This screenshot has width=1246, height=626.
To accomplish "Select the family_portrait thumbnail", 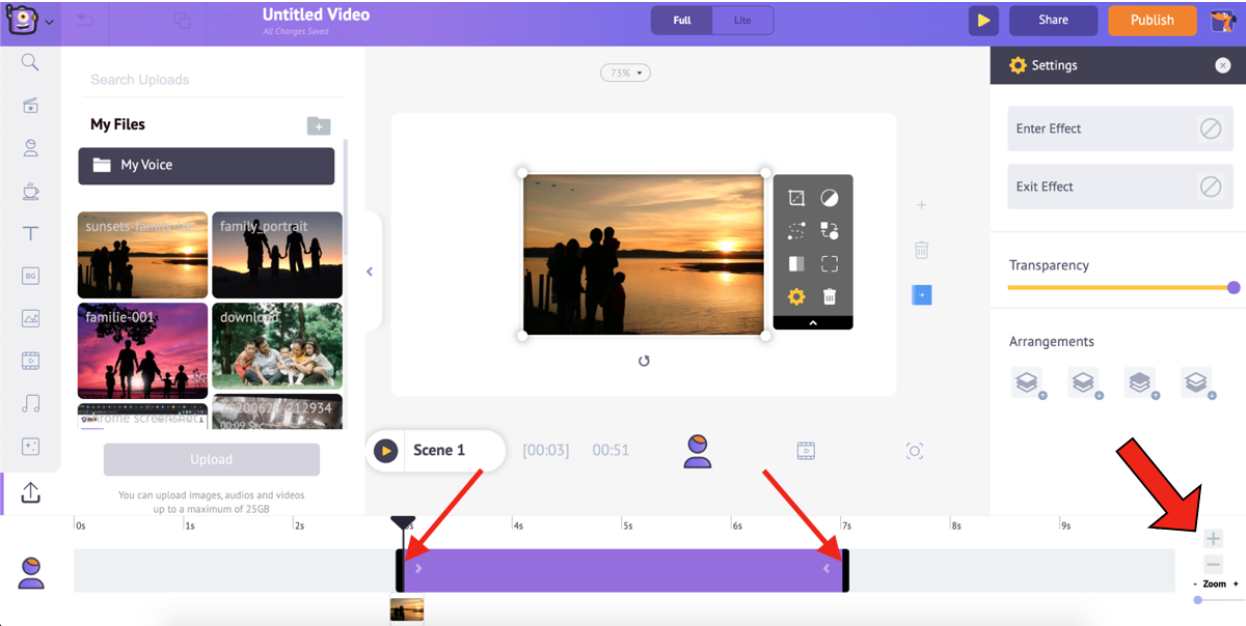I will tap(277, 255).
